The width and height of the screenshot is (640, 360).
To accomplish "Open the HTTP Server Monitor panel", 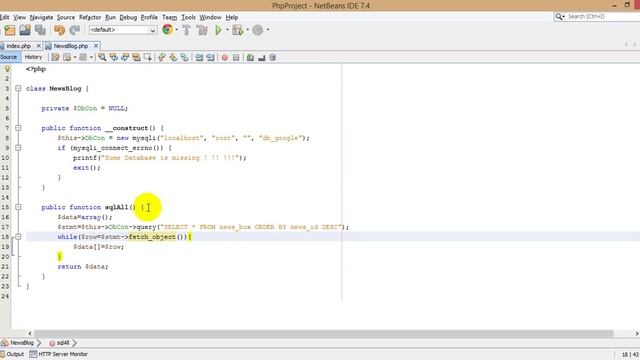I will coord(59,354).
